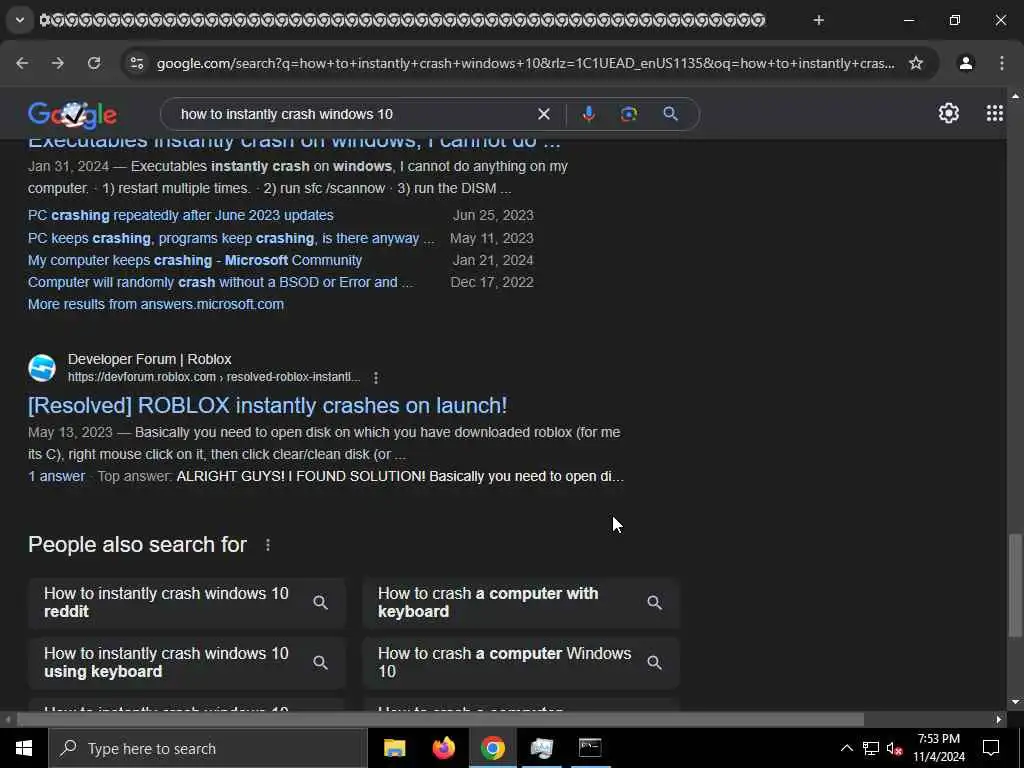Click the horizontal scrollbar thumb
This screenshot has width=1024, height=768.
point(440,719)
